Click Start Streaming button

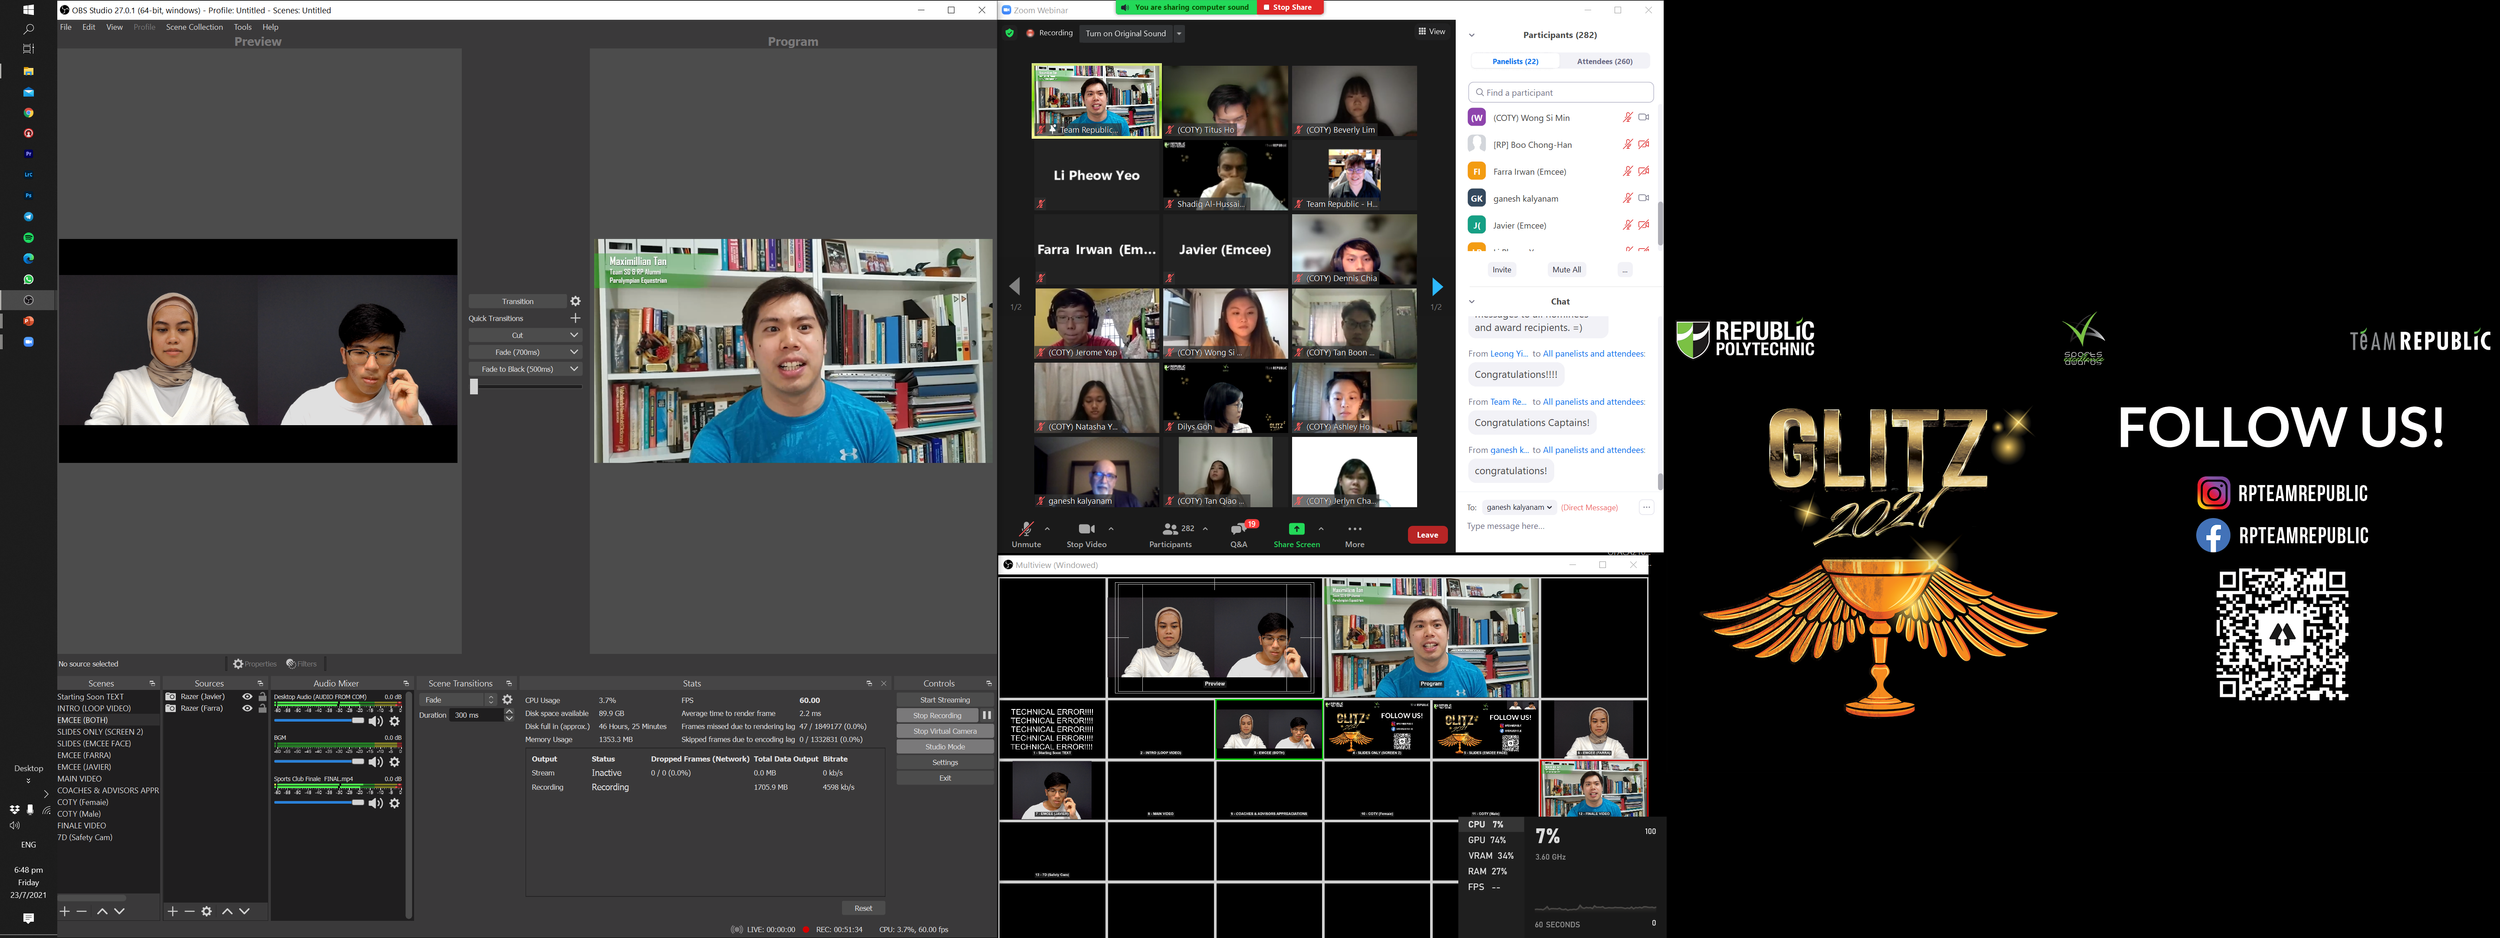945,700
